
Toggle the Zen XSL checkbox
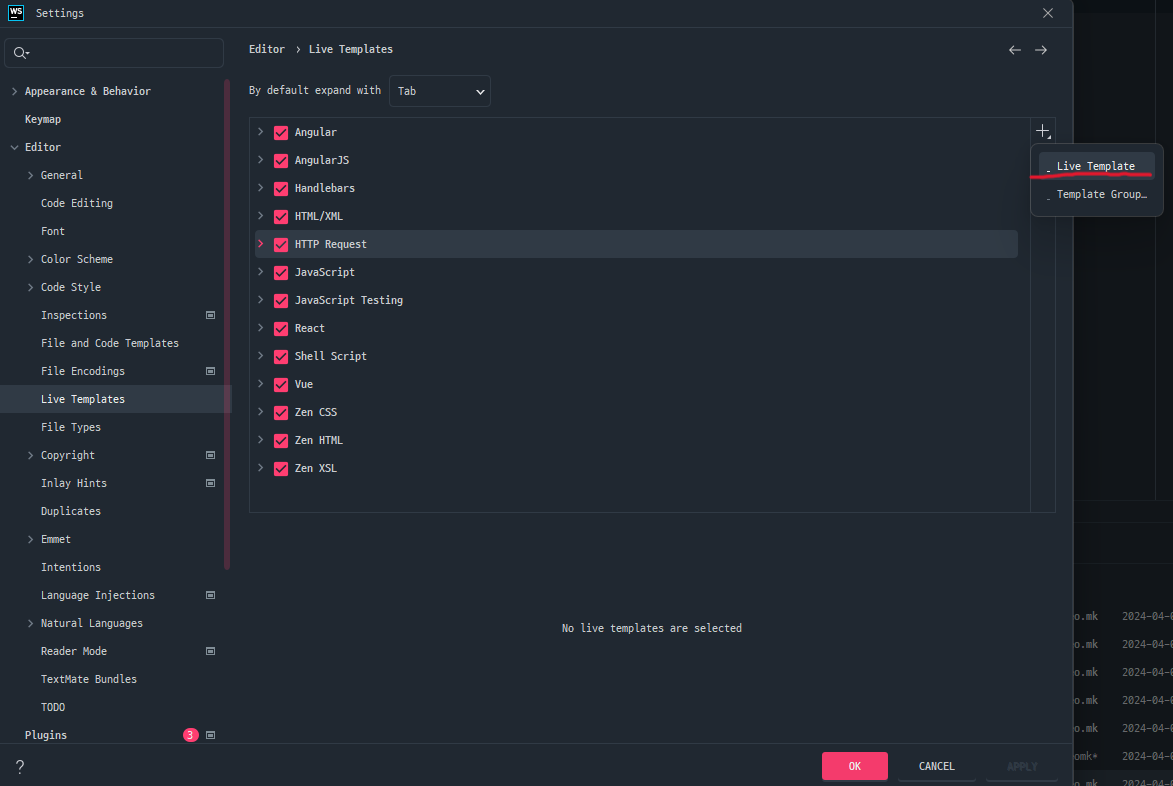point(281,468)
